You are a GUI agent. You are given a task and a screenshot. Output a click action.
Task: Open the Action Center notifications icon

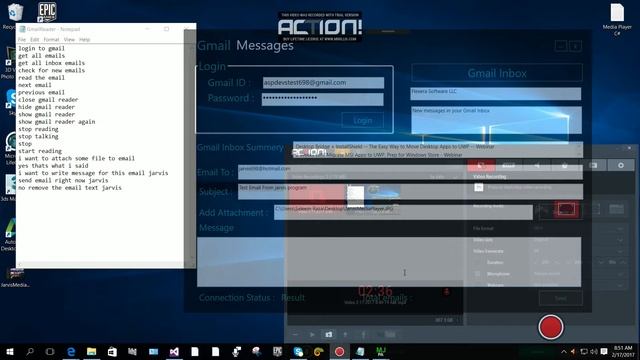click(x=604, y=352)
